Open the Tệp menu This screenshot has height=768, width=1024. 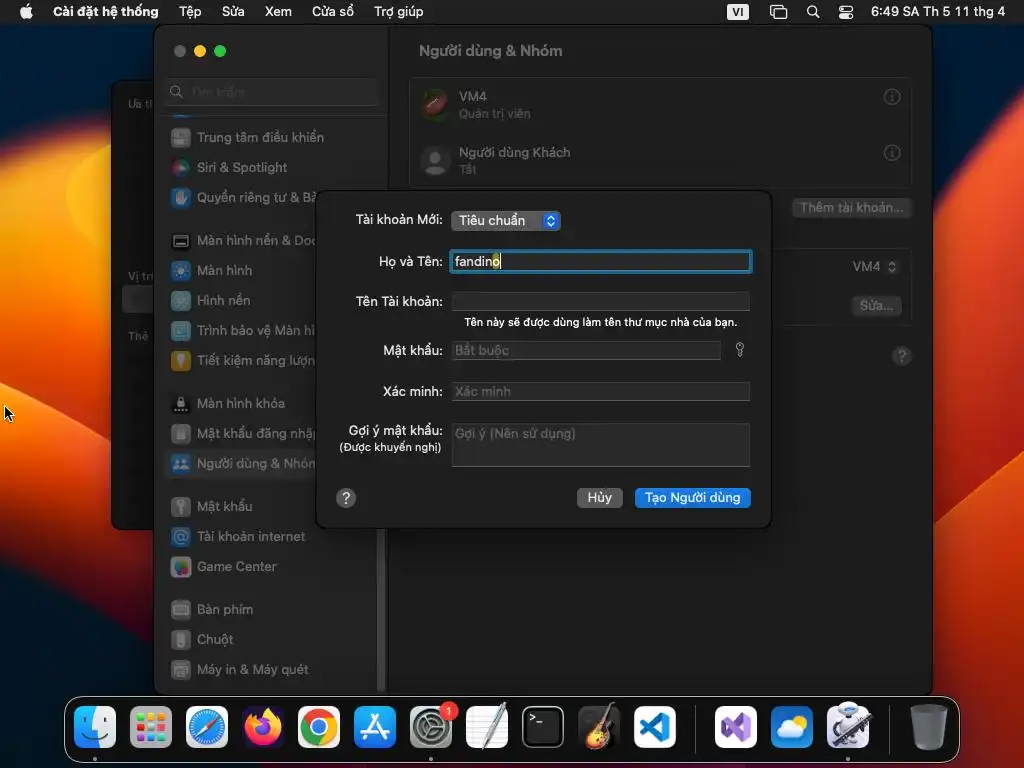190,12
